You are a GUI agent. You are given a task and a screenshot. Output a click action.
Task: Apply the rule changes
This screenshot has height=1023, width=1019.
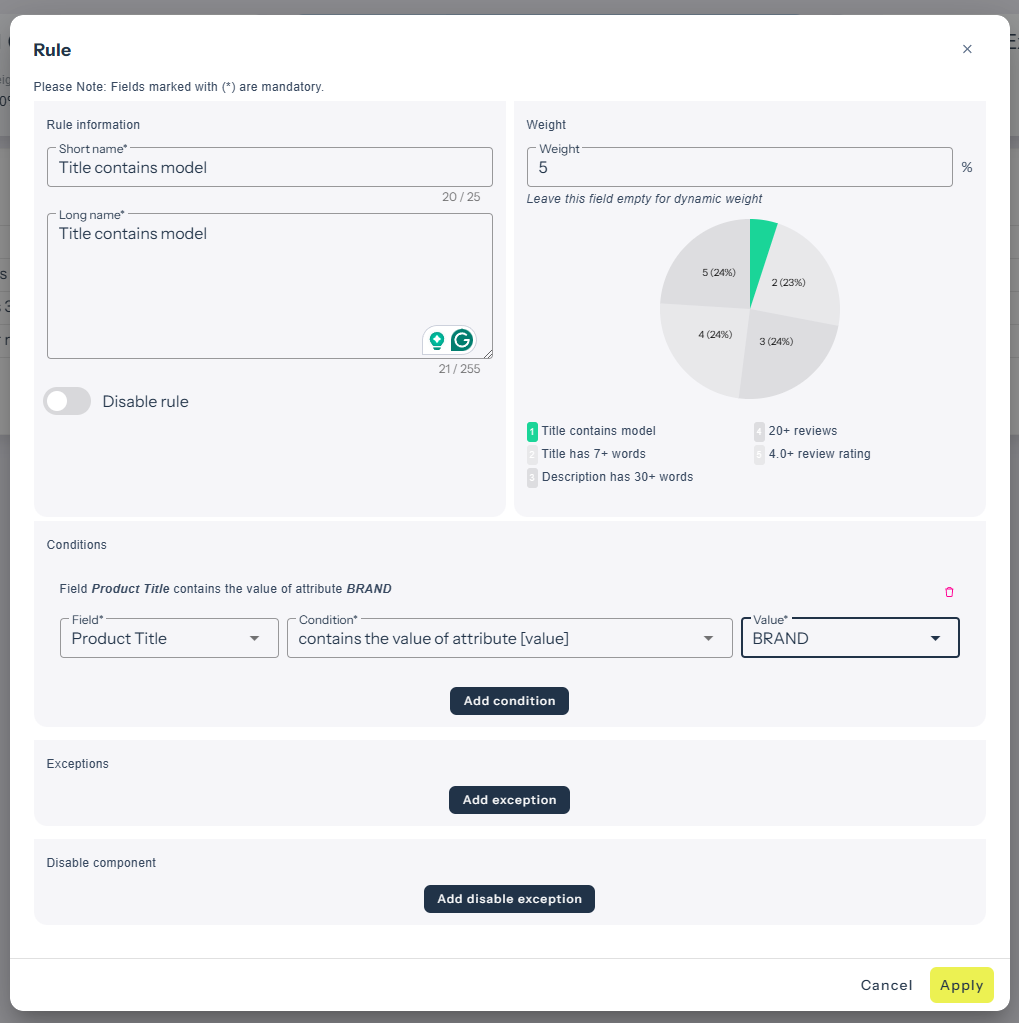click(961, 985)
